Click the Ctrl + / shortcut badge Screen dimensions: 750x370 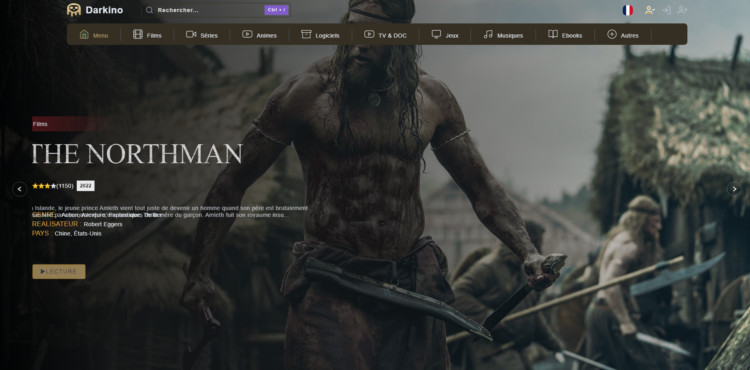point(276,10)
